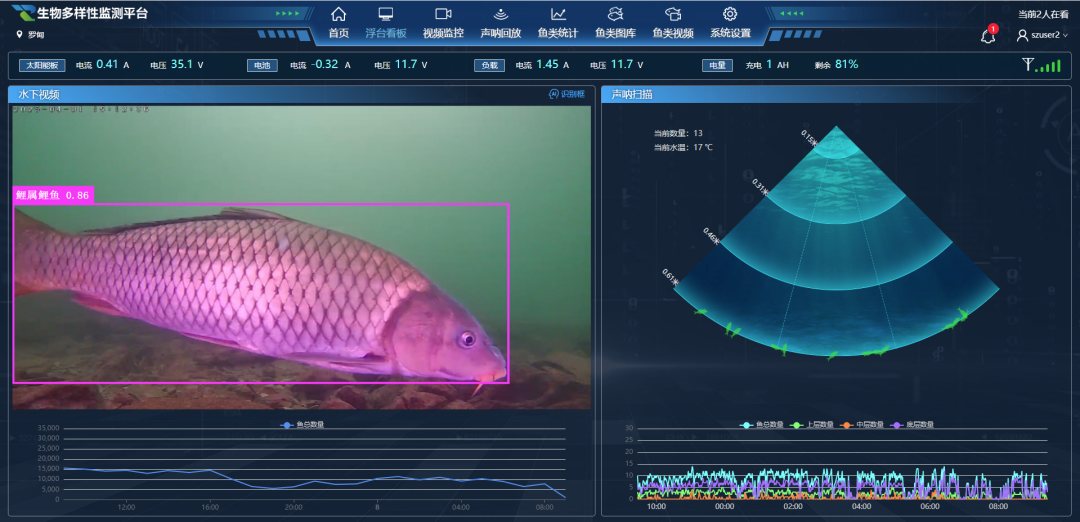Click the 首页 home icon
The height and width of the screenshot is (522, 1080).
[338, 14]
